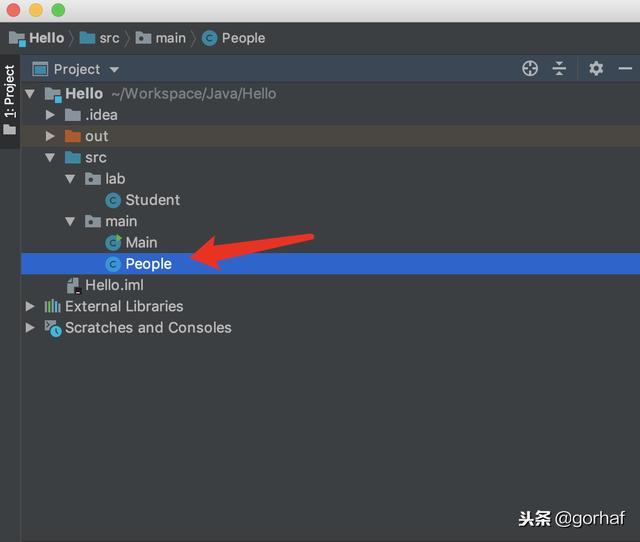Click the blue src folder icon in tree

pyautogui.click(x=73, y=158)
